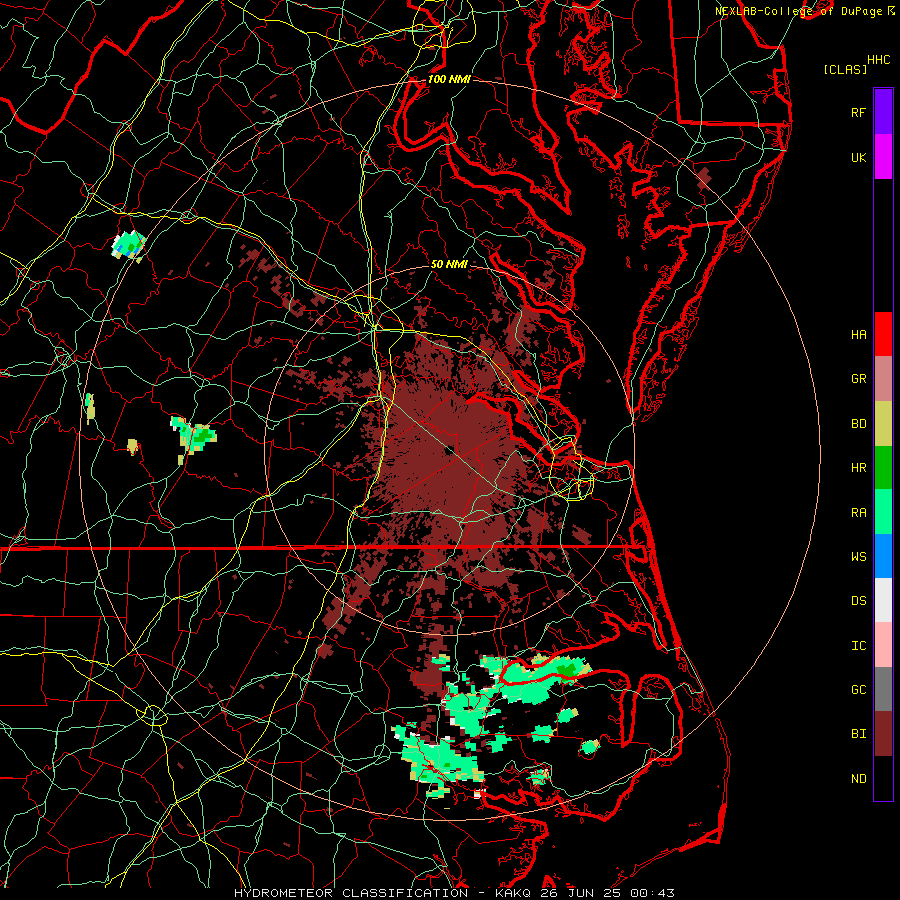Click the GR legend label
Screen dimensions: 900x900
click(x=858, y=379)
